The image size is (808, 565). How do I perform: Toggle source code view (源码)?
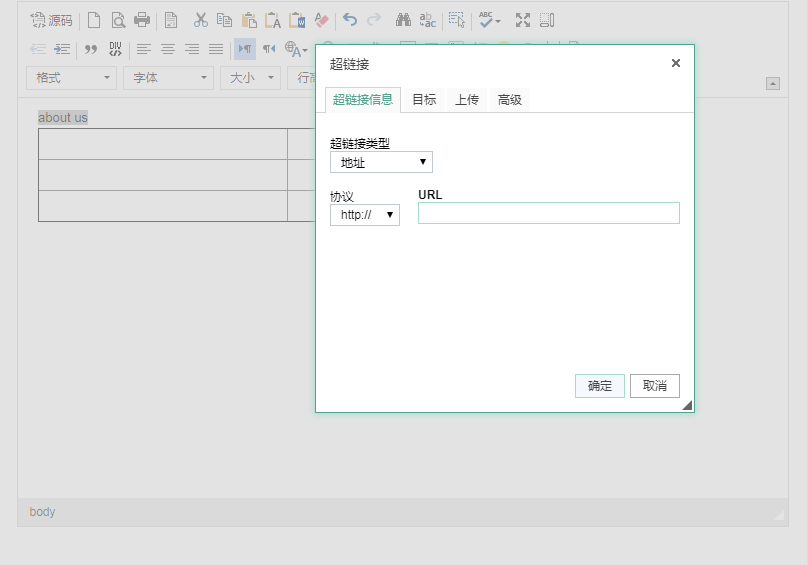click(x=51, y=20)
